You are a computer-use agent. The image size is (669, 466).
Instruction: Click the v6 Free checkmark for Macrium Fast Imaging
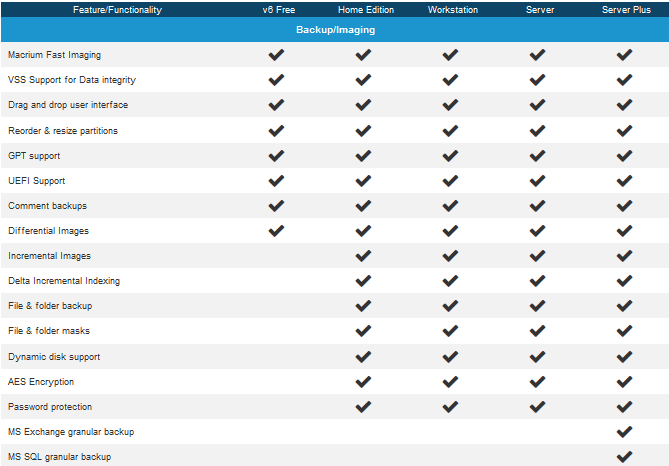click(276, 55)
